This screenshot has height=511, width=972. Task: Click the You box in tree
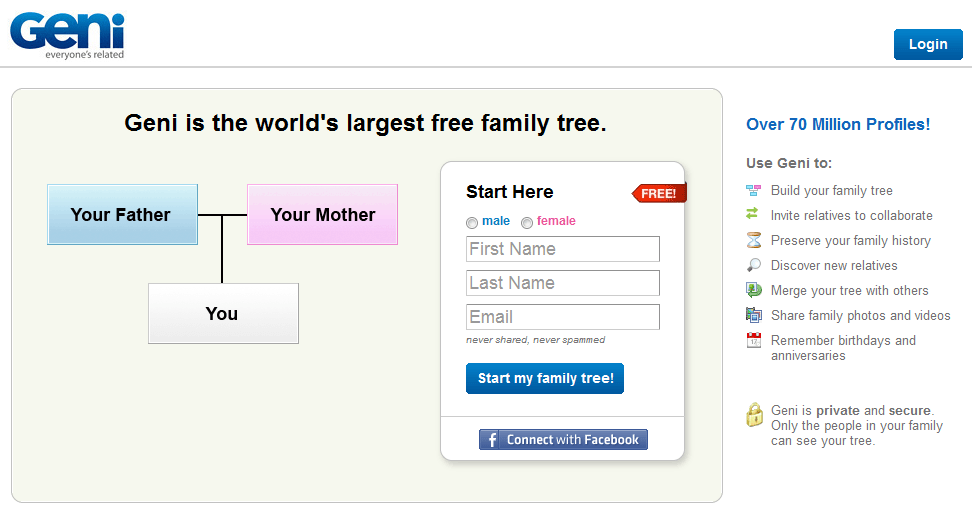point(223,313)
